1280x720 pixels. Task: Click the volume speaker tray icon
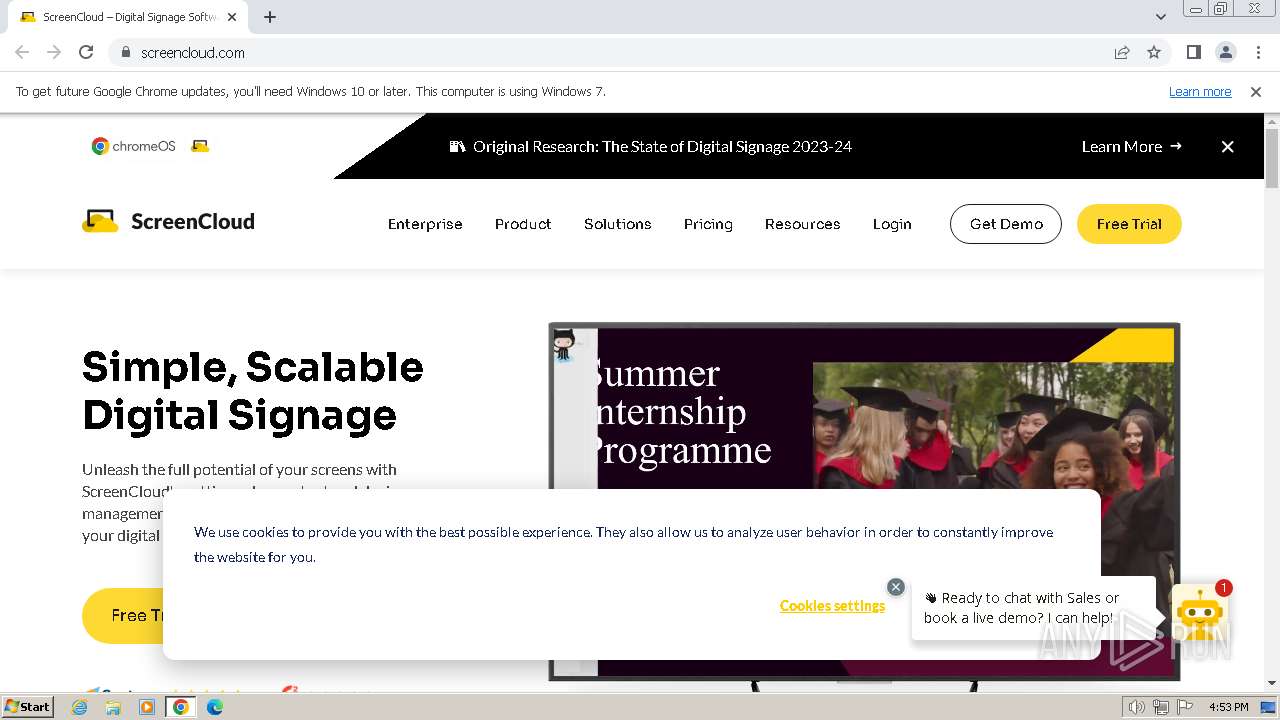(1137, 707)
